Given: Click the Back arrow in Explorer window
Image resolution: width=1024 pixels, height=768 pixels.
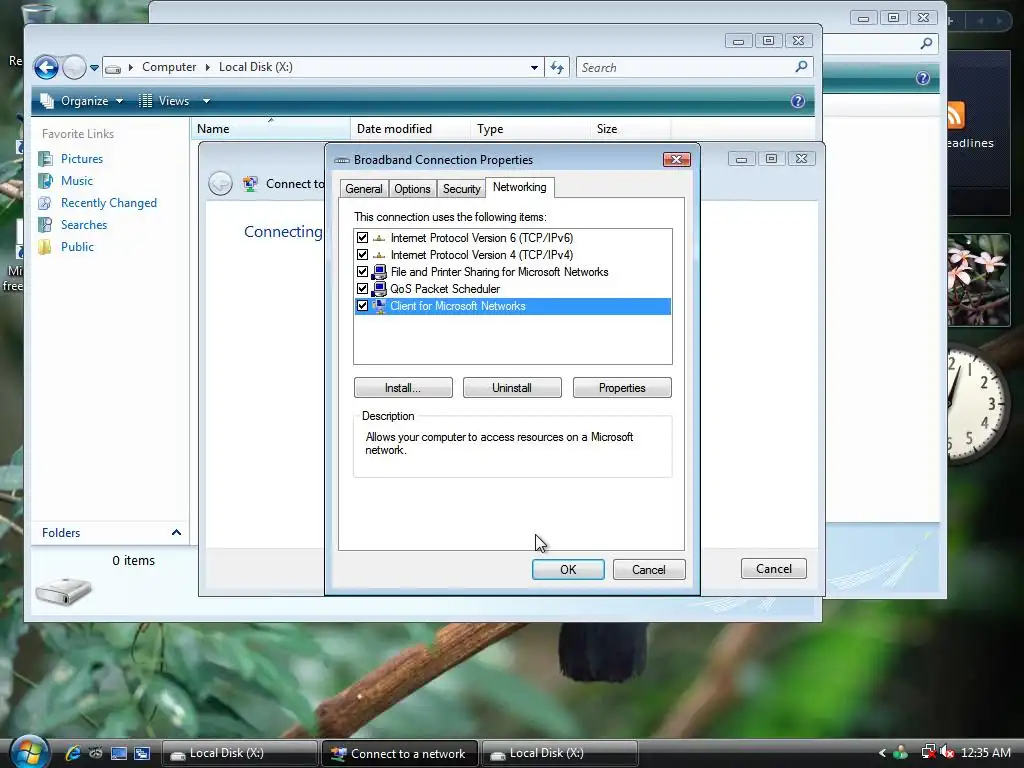Looking at the screenshot, I should coord(46,67).
